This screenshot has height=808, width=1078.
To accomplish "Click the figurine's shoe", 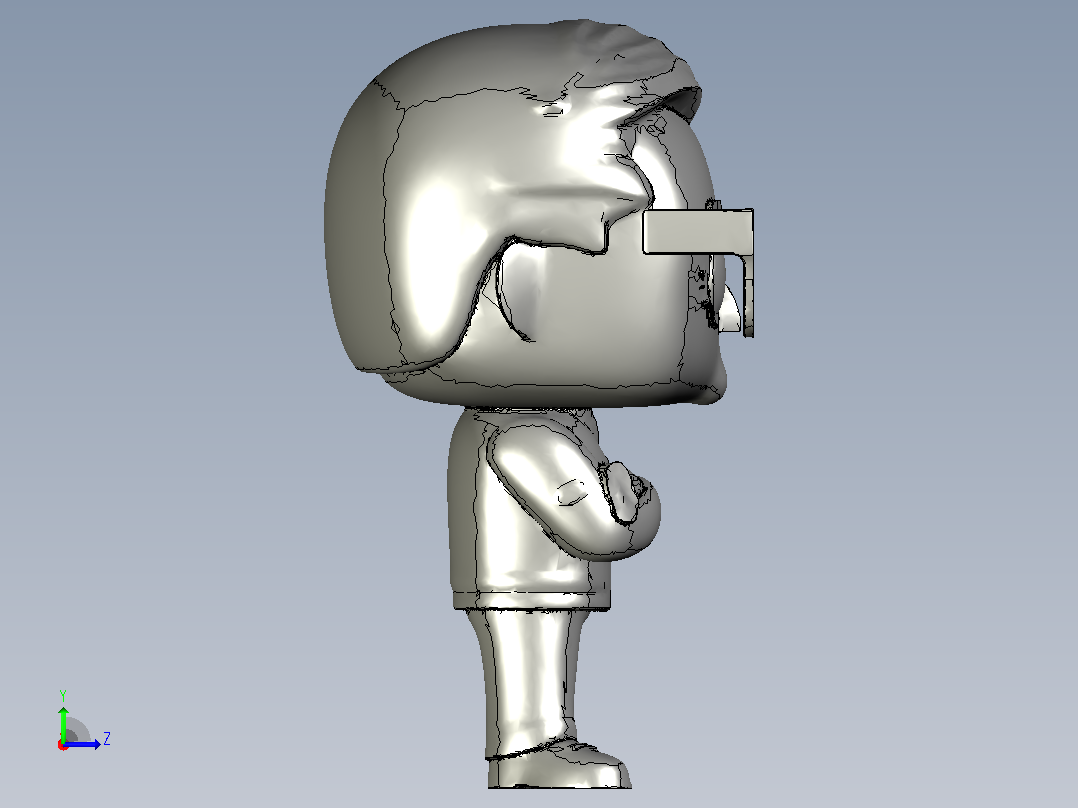I will click(x=558, y=765).
